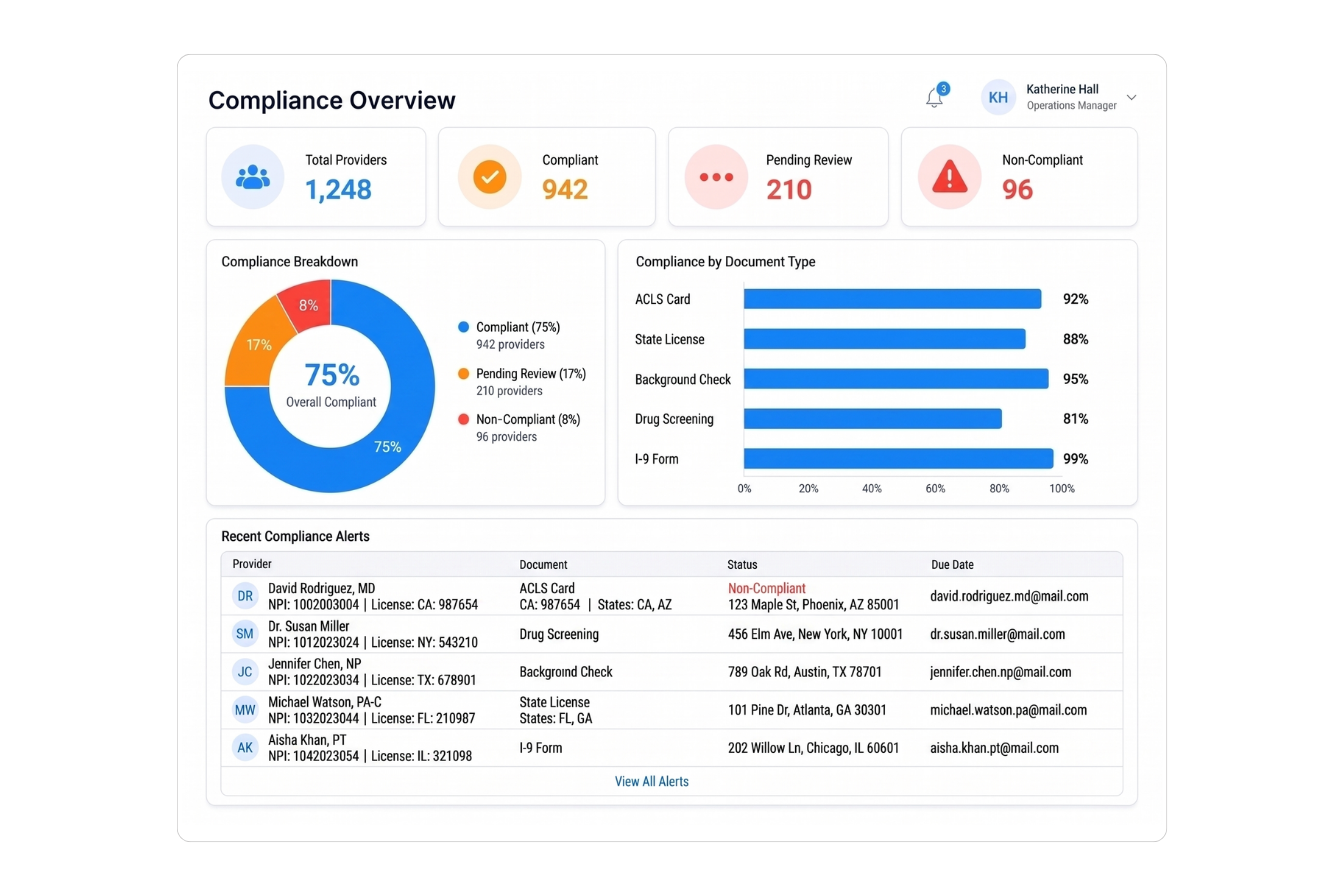The width and height of the screenshot is (1344, 896).
Task: Sort by the Document column header
Action: point(543,564)
